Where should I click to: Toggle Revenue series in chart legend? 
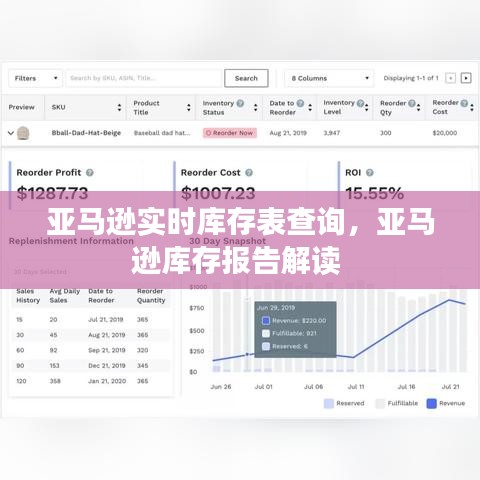point(446,403)
